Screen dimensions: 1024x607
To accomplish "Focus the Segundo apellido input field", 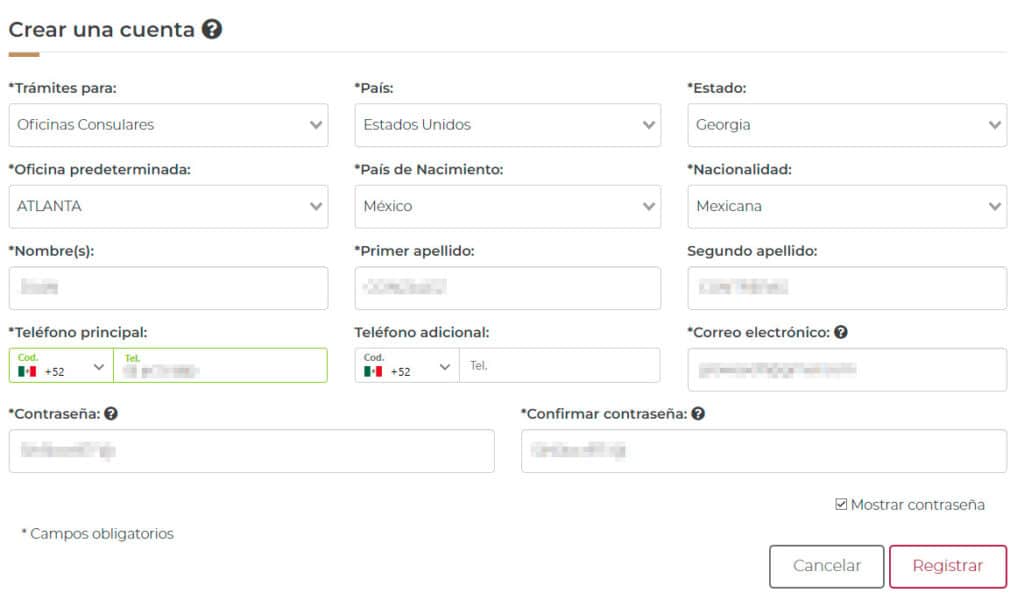I will coord(846,288).
